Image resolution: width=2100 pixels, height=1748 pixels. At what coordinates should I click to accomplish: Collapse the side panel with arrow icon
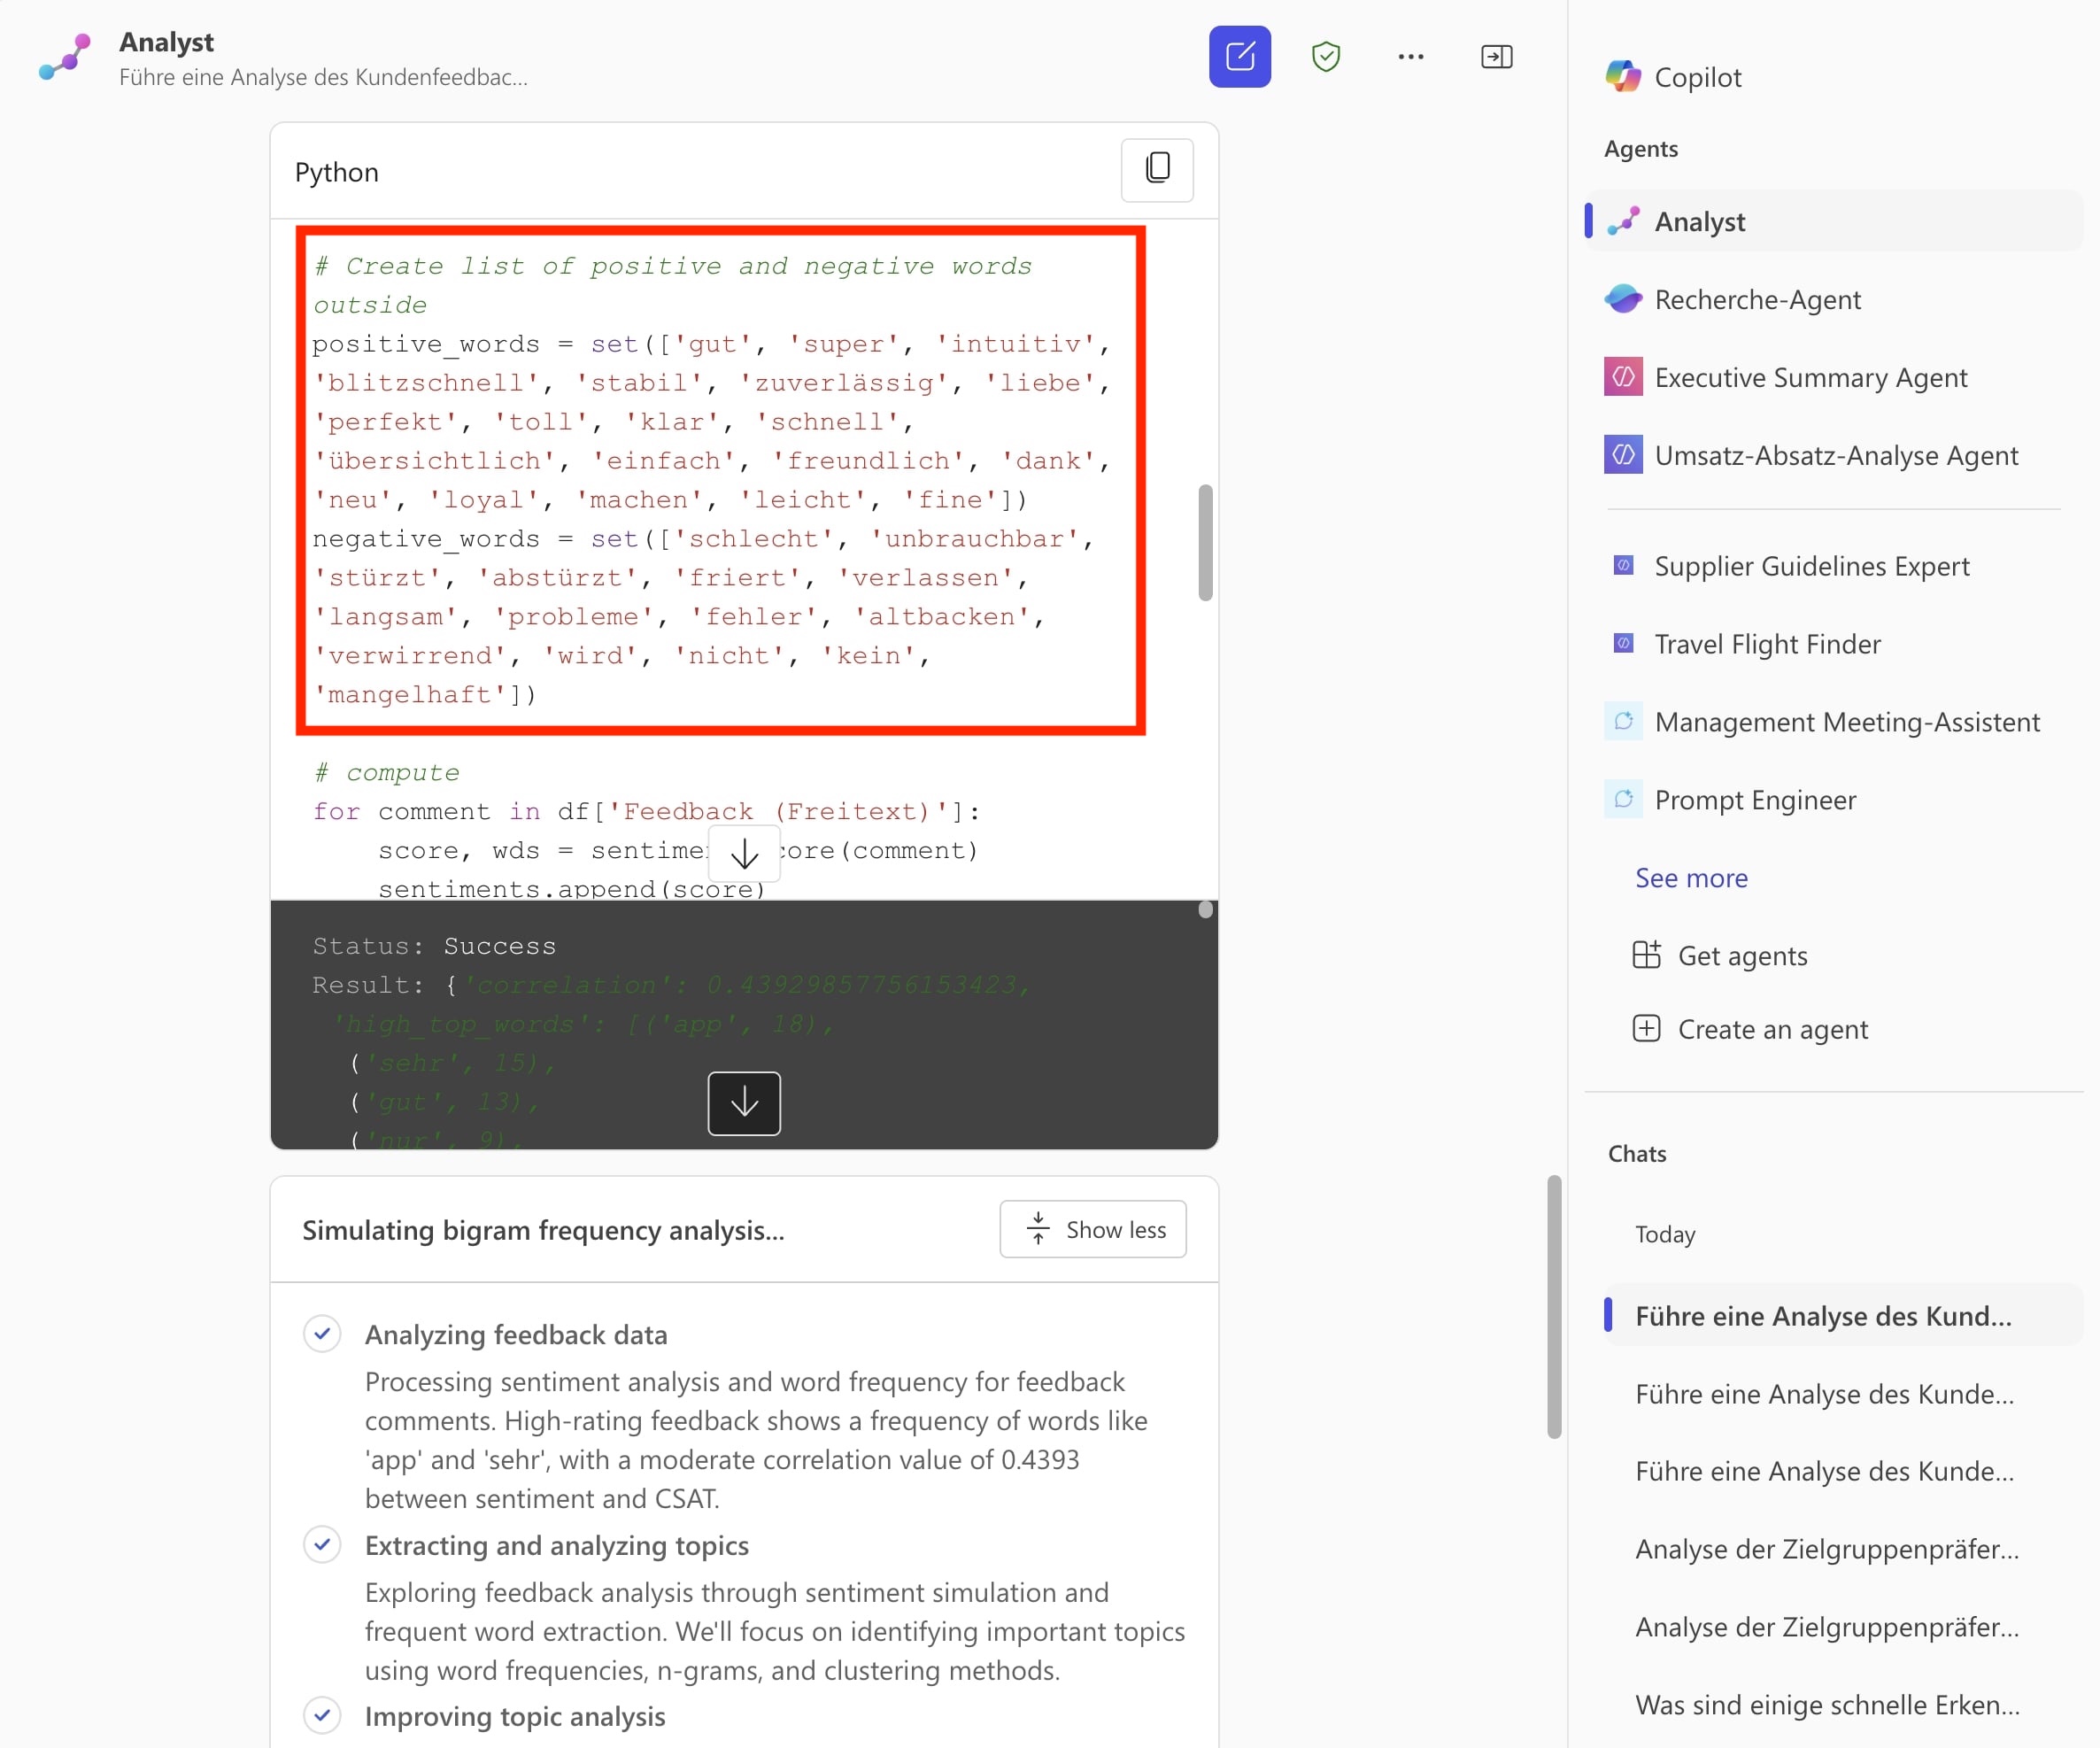1496,57
